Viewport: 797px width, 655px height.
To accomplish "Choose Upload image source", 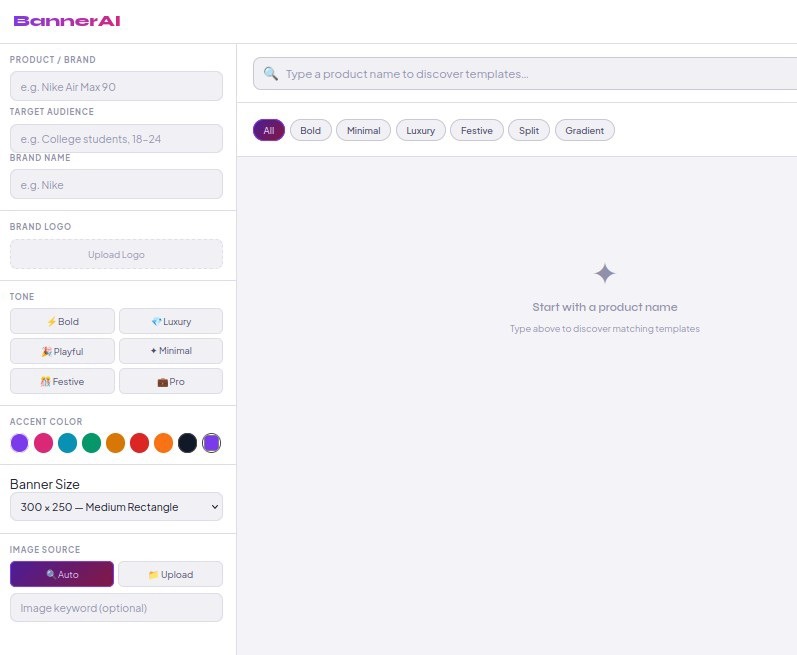I will click(171, 574).
